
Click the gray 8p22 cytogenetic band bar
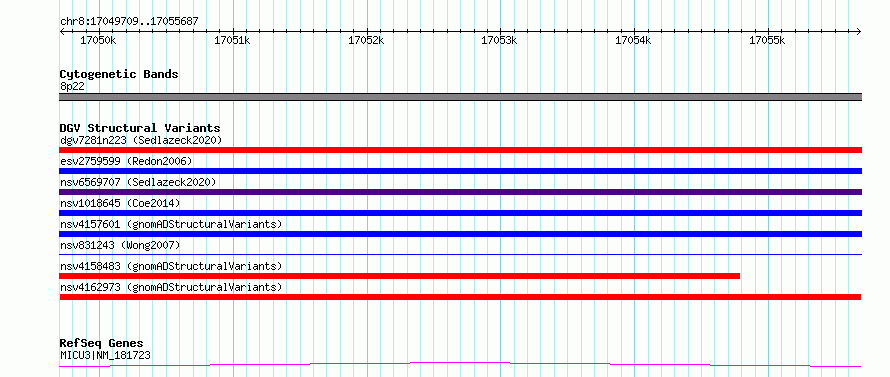pyautogui.click(x=460, y=97)
